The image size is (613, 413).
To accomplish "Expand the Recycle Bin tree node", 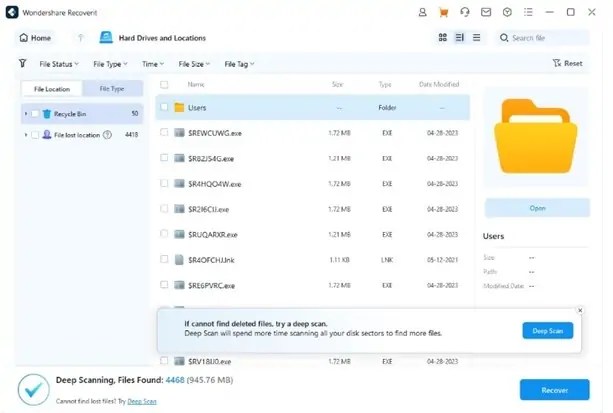I will click(x=26, y=114).
